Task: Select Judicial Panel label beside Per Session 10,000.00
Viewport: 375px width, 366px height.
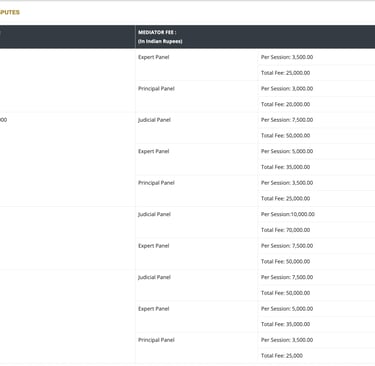Action: point(154,214)
